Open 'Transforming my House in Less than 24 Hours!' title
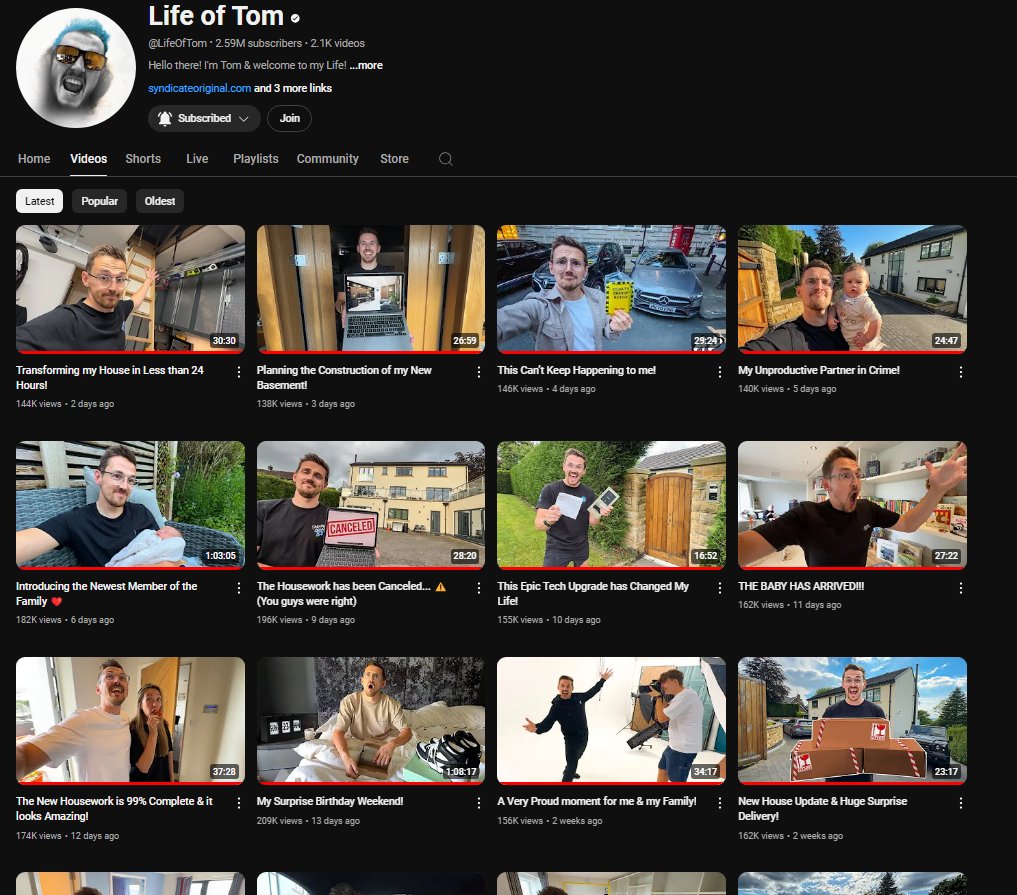 pyautogui.click(x=110, y=377)
